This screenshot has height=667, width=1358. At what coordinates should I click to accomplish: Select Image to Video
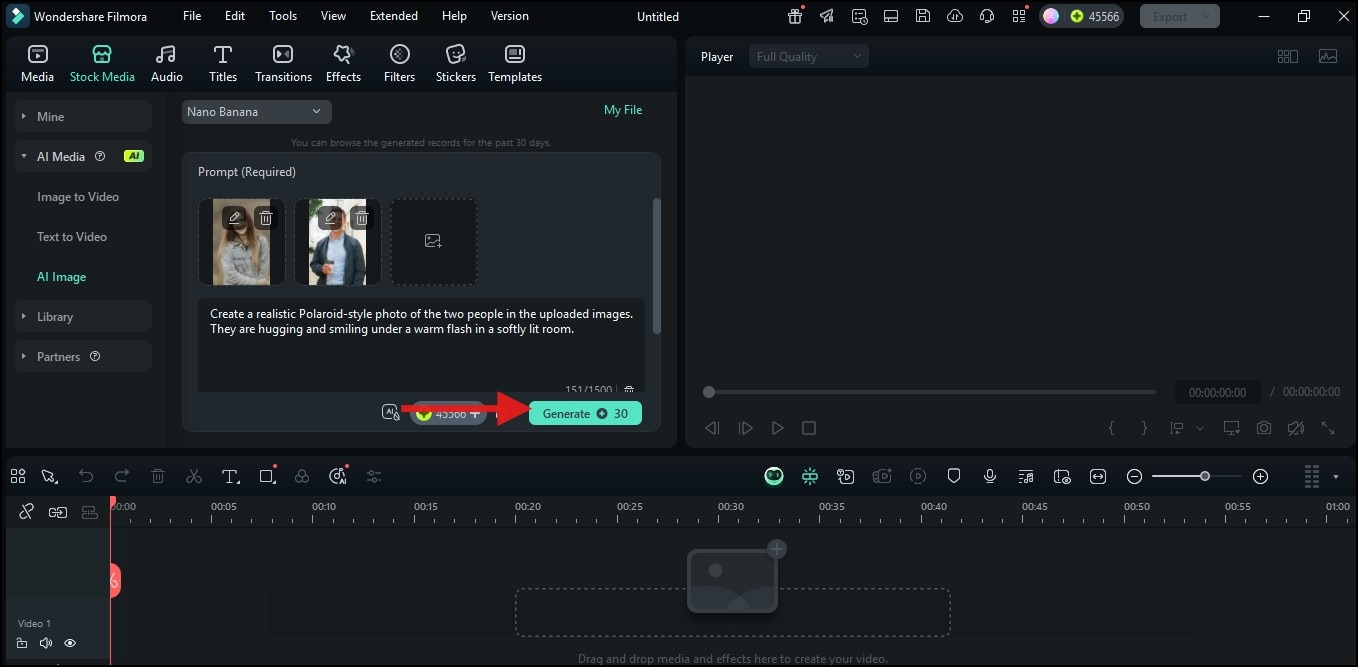click(78, 197)
